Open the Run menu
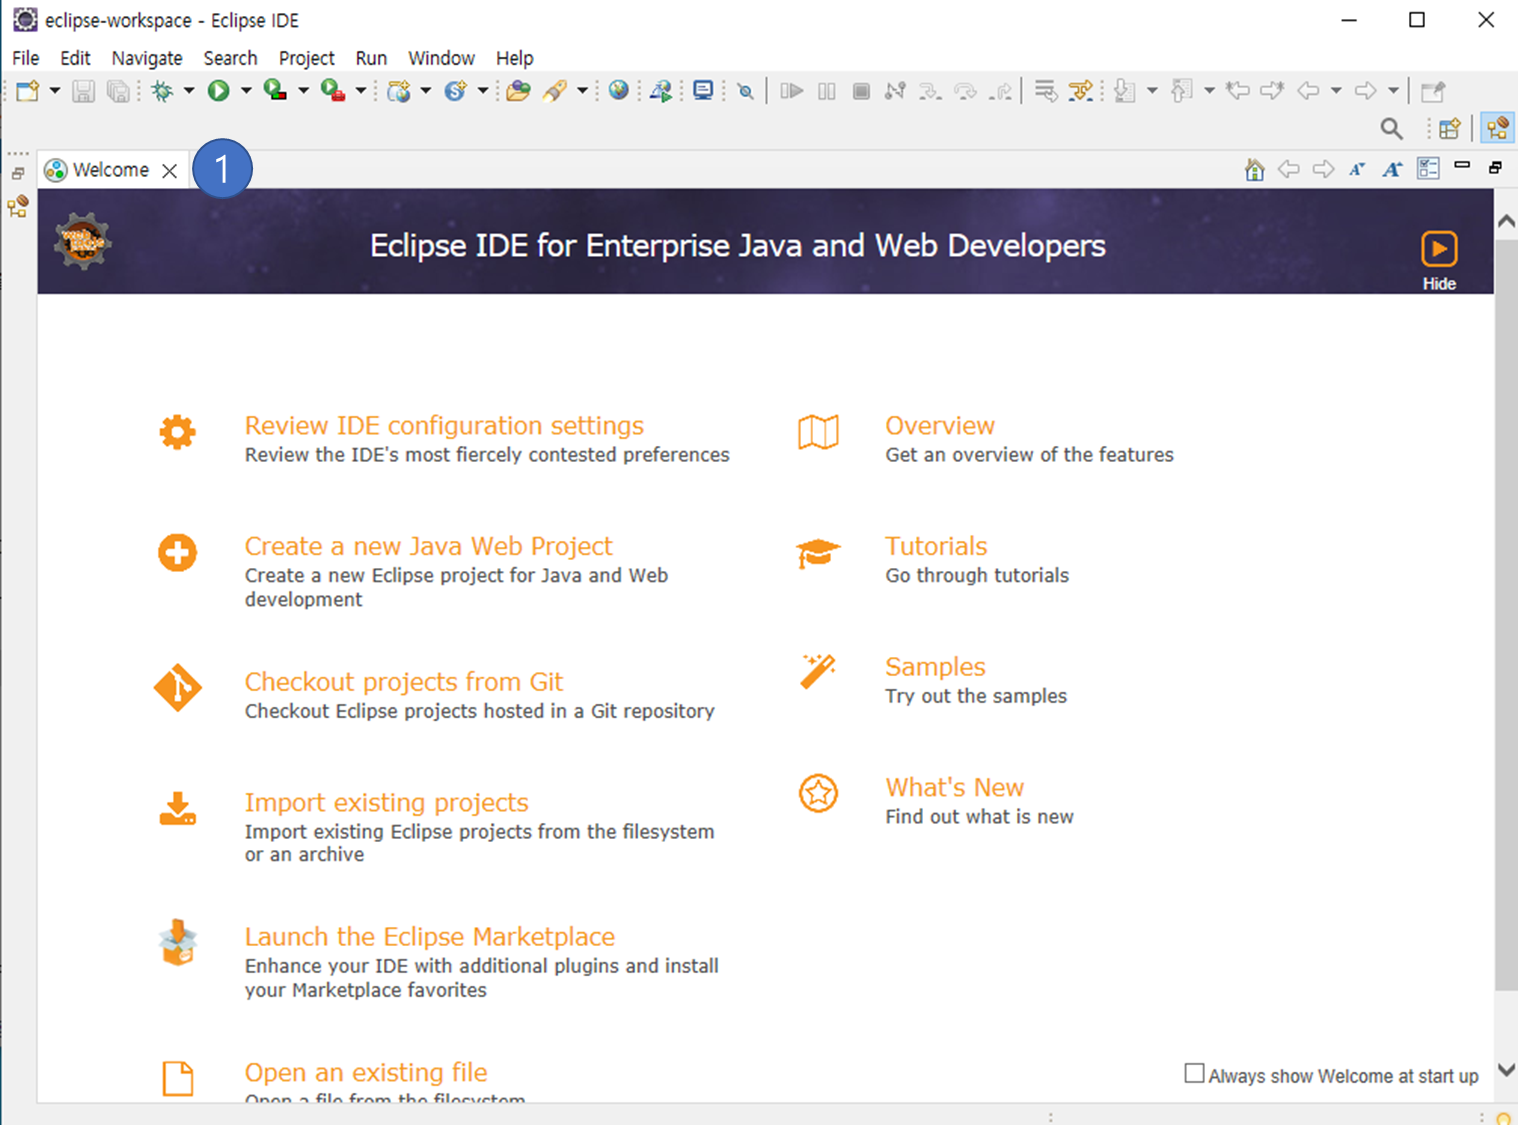 click(371, 58)
